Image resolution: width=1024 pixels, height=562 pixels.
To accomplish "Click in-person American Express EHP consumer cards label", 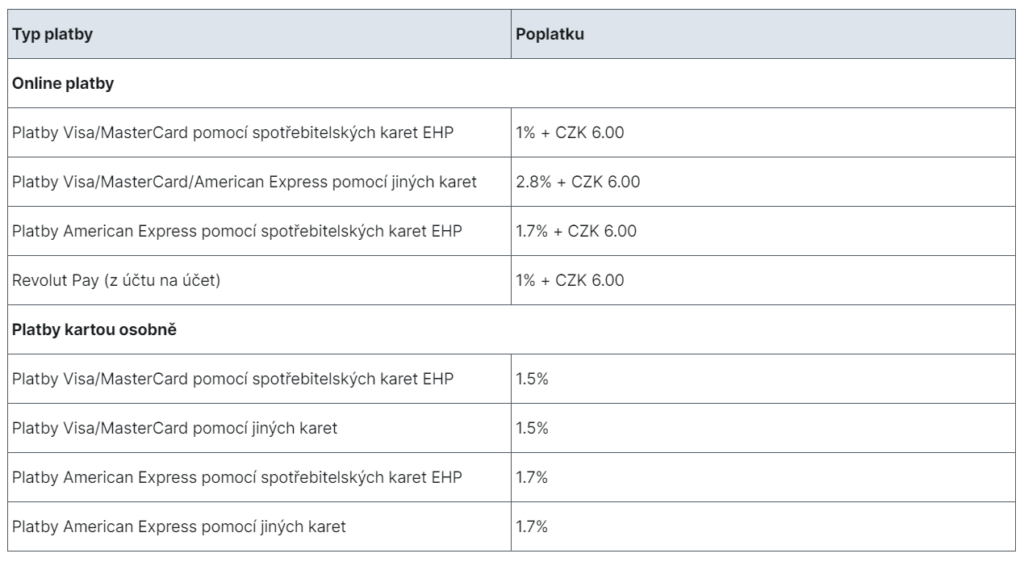I will [237, 477].
